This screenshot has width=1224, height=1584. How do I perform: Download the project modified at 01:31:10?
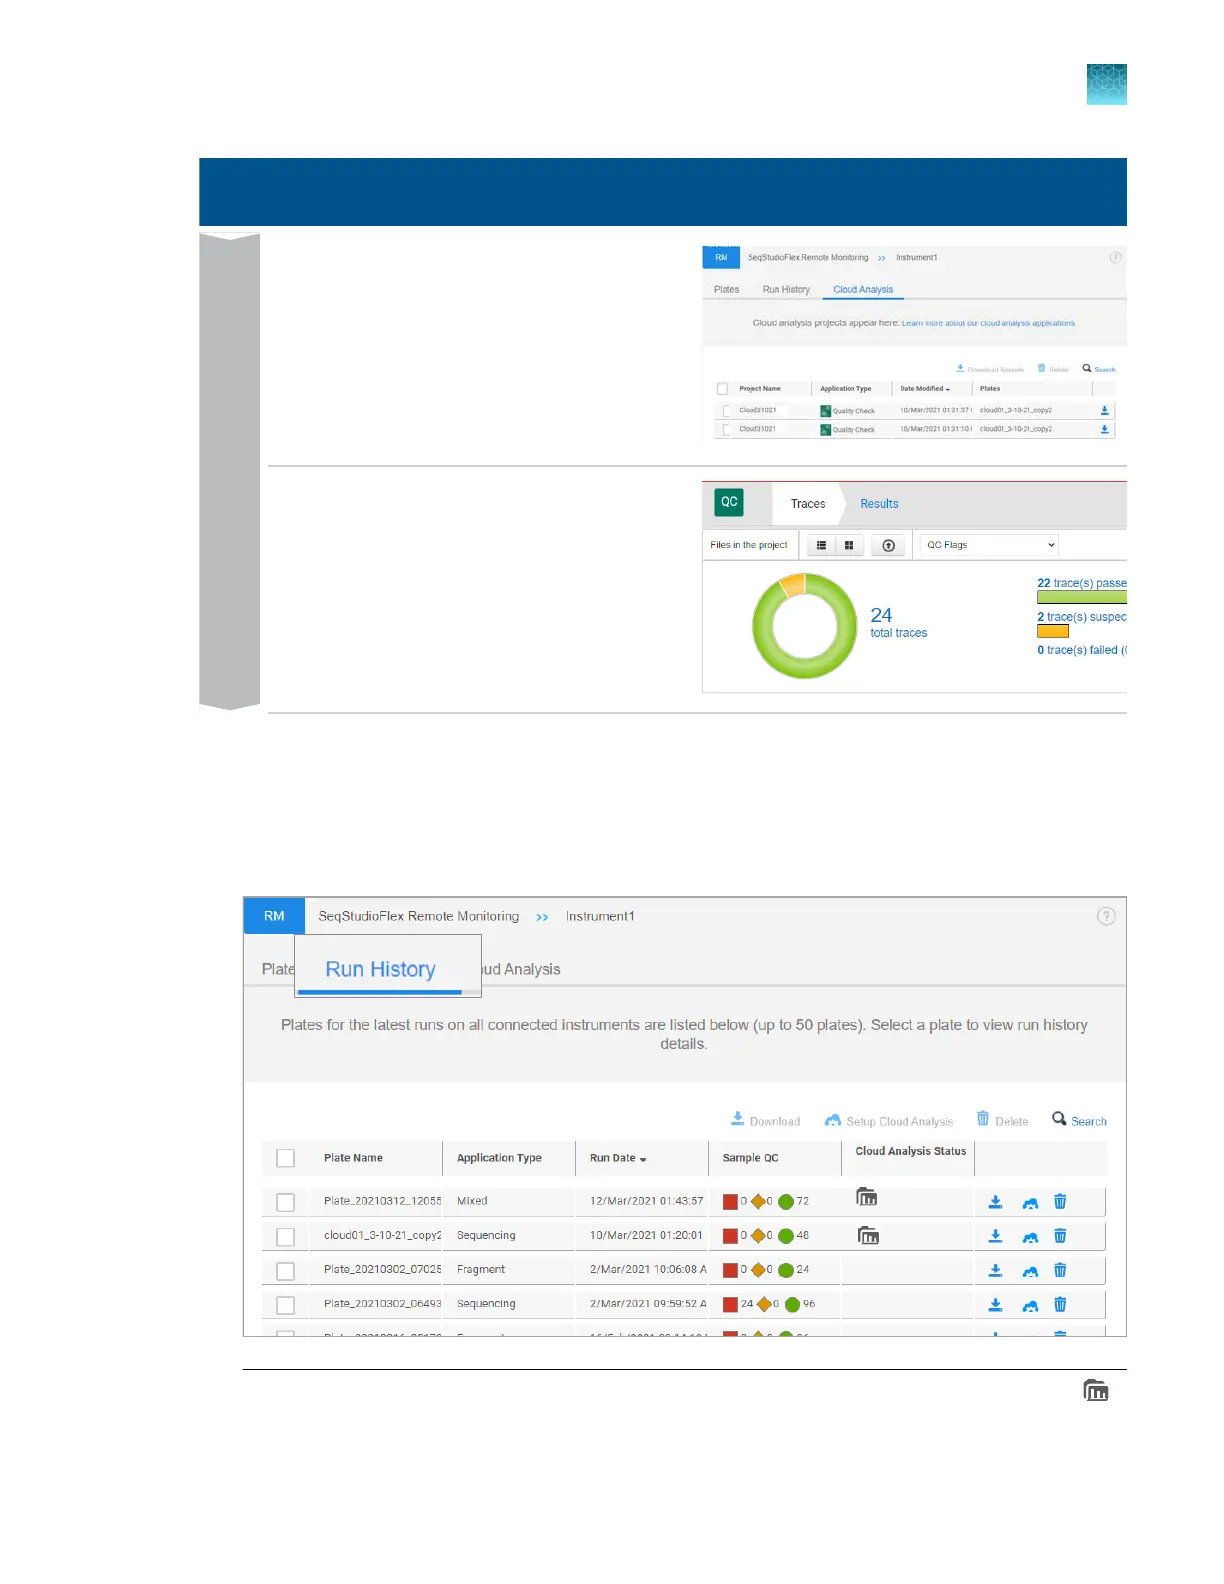coord(1104,429)
